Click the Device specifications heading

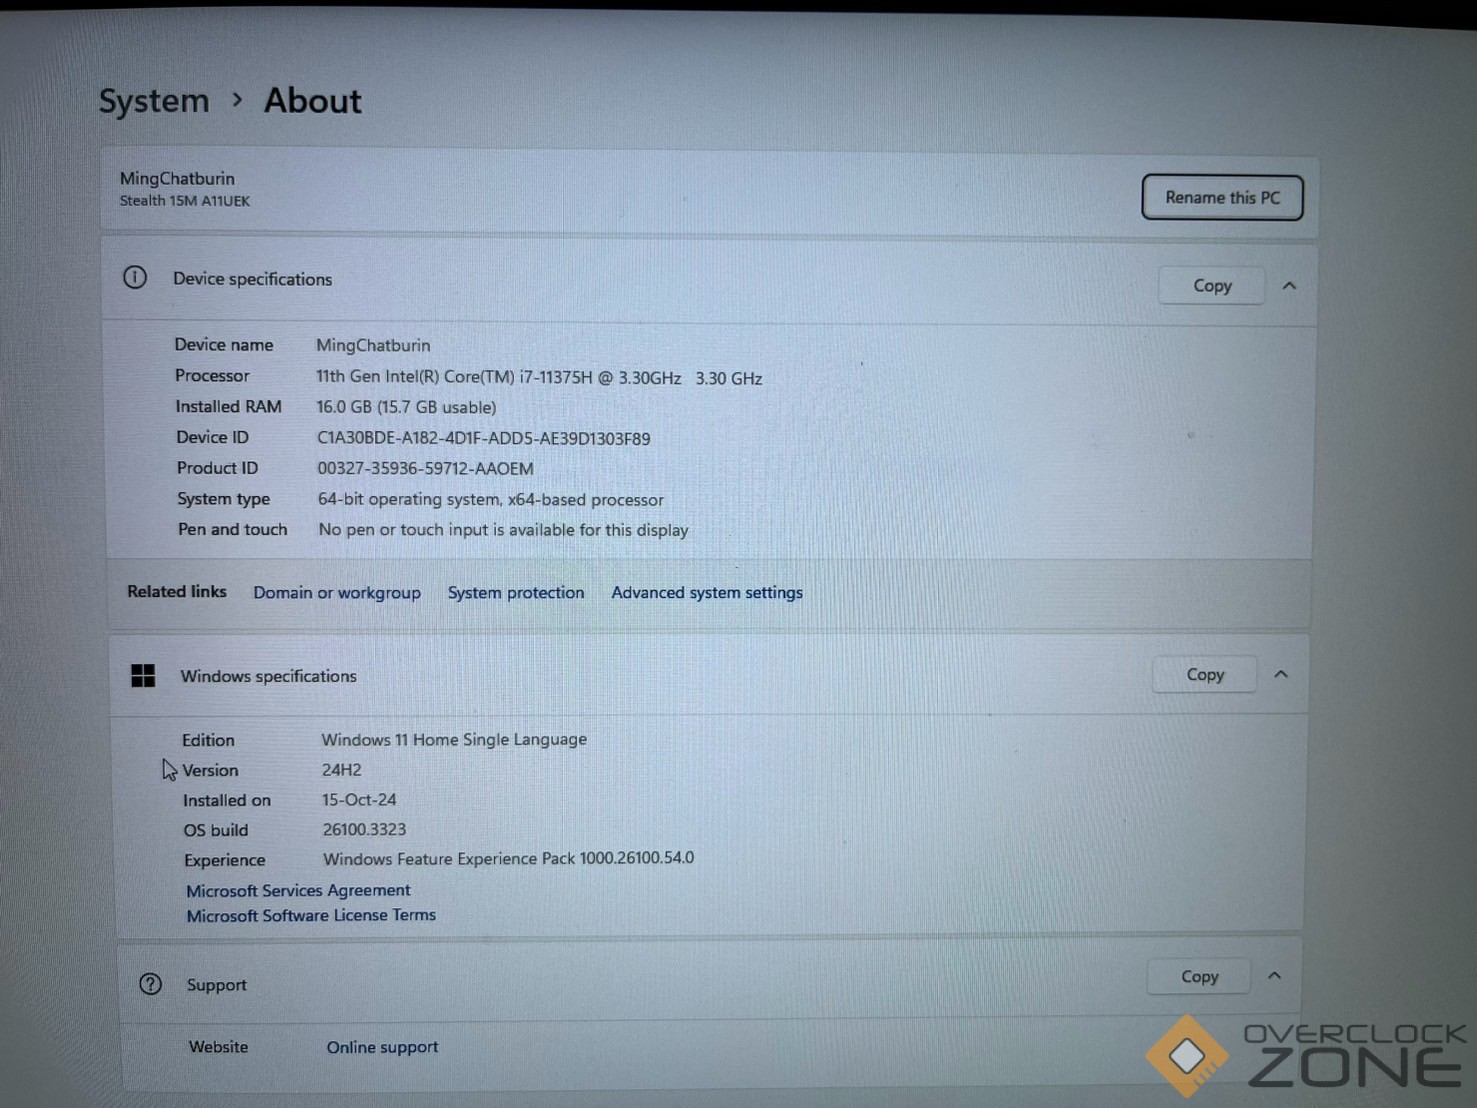[252, 279]
